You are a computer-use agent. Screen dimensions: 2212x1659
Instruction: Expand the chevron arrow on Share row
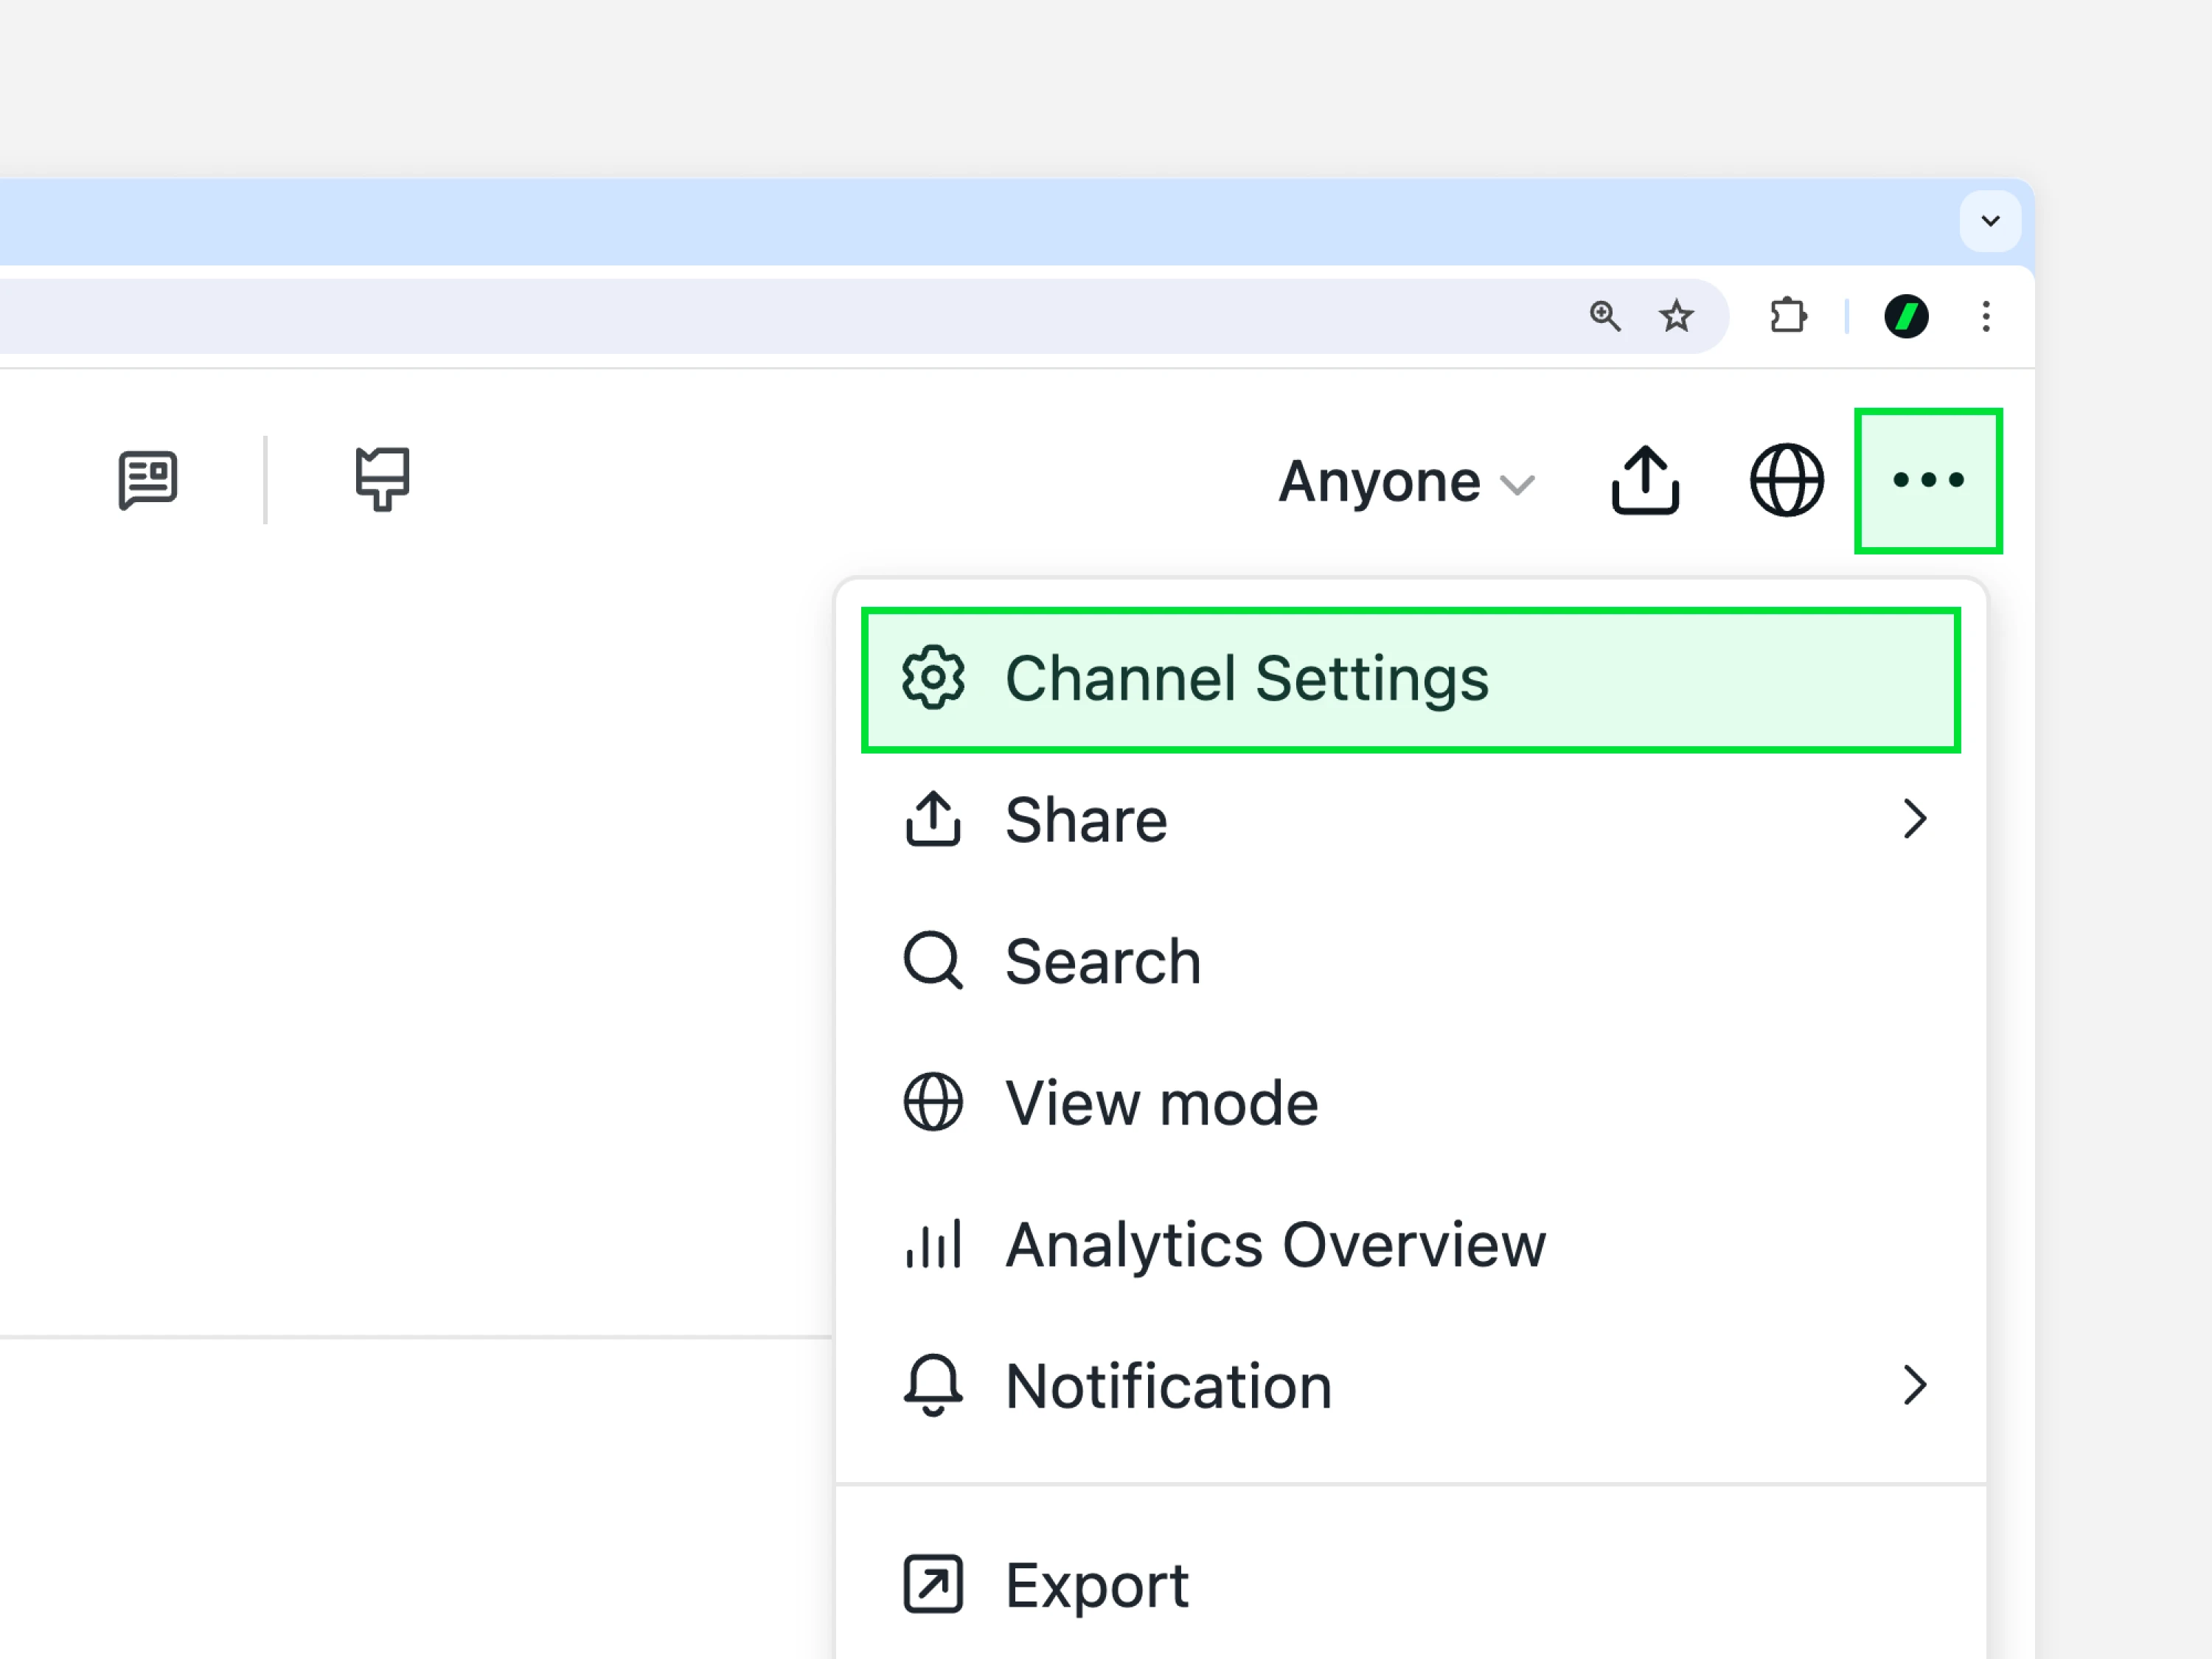(1914, 819)
